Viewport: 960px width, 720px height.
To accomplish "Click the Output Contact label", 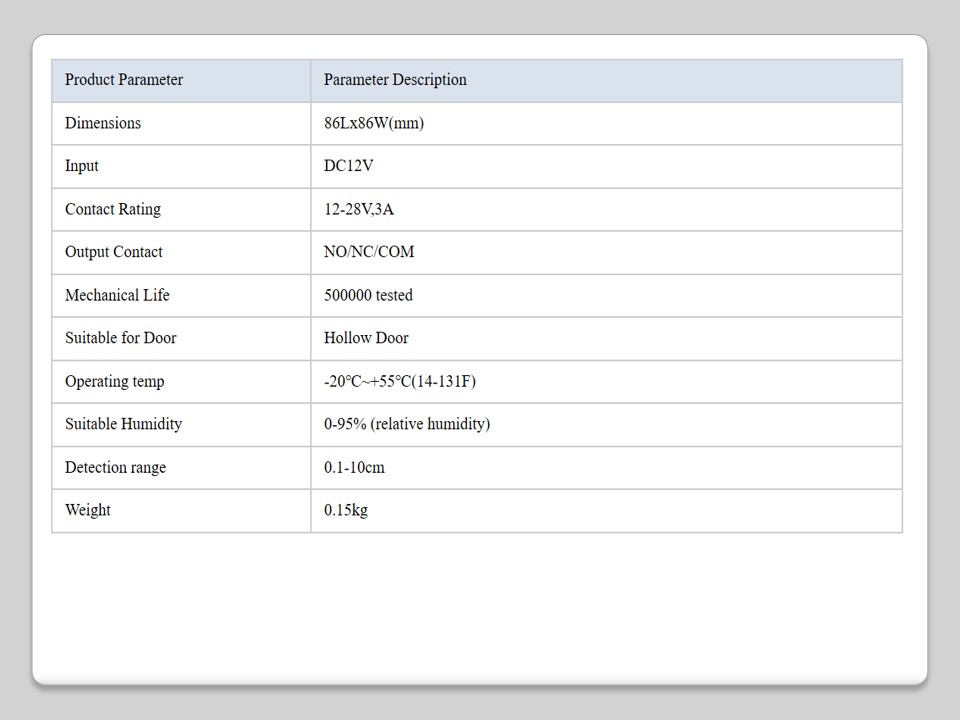I will 114,252.
